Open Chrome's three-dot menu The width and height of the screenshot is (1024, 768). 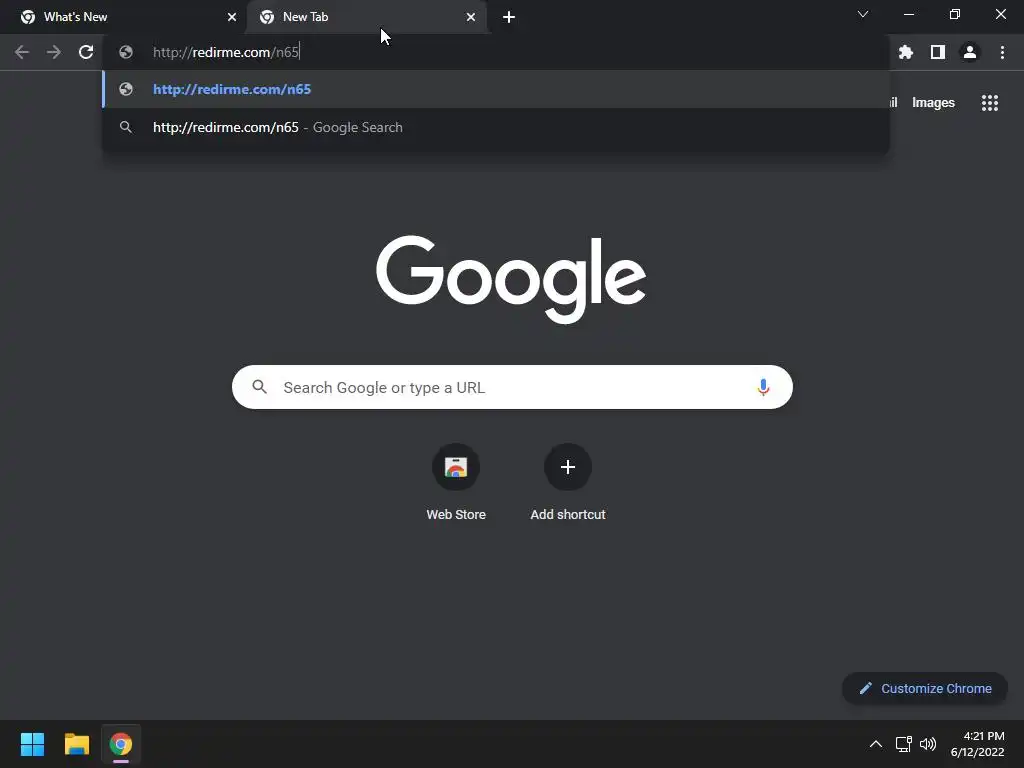pos(1002,52)
